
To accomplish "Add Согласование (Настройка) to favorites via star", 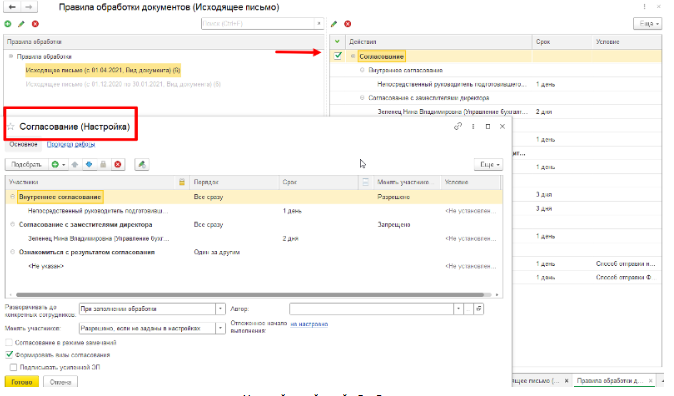I will tap(11, 126).
